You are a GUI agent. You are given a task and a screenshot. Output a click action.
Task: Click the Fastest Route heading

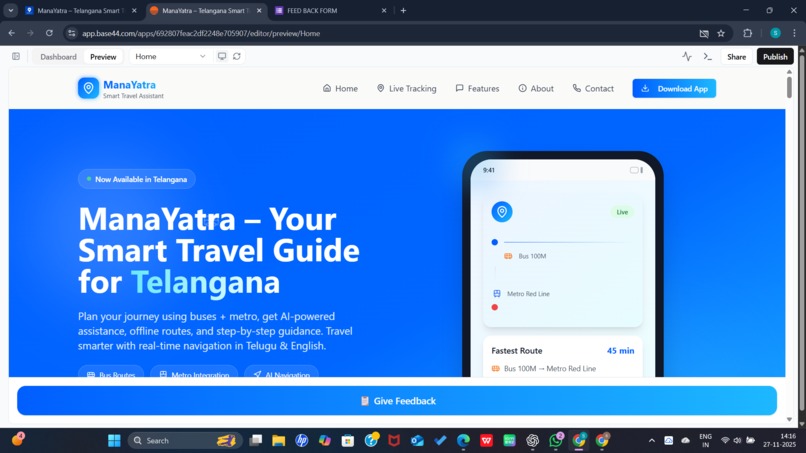[517, 351]
